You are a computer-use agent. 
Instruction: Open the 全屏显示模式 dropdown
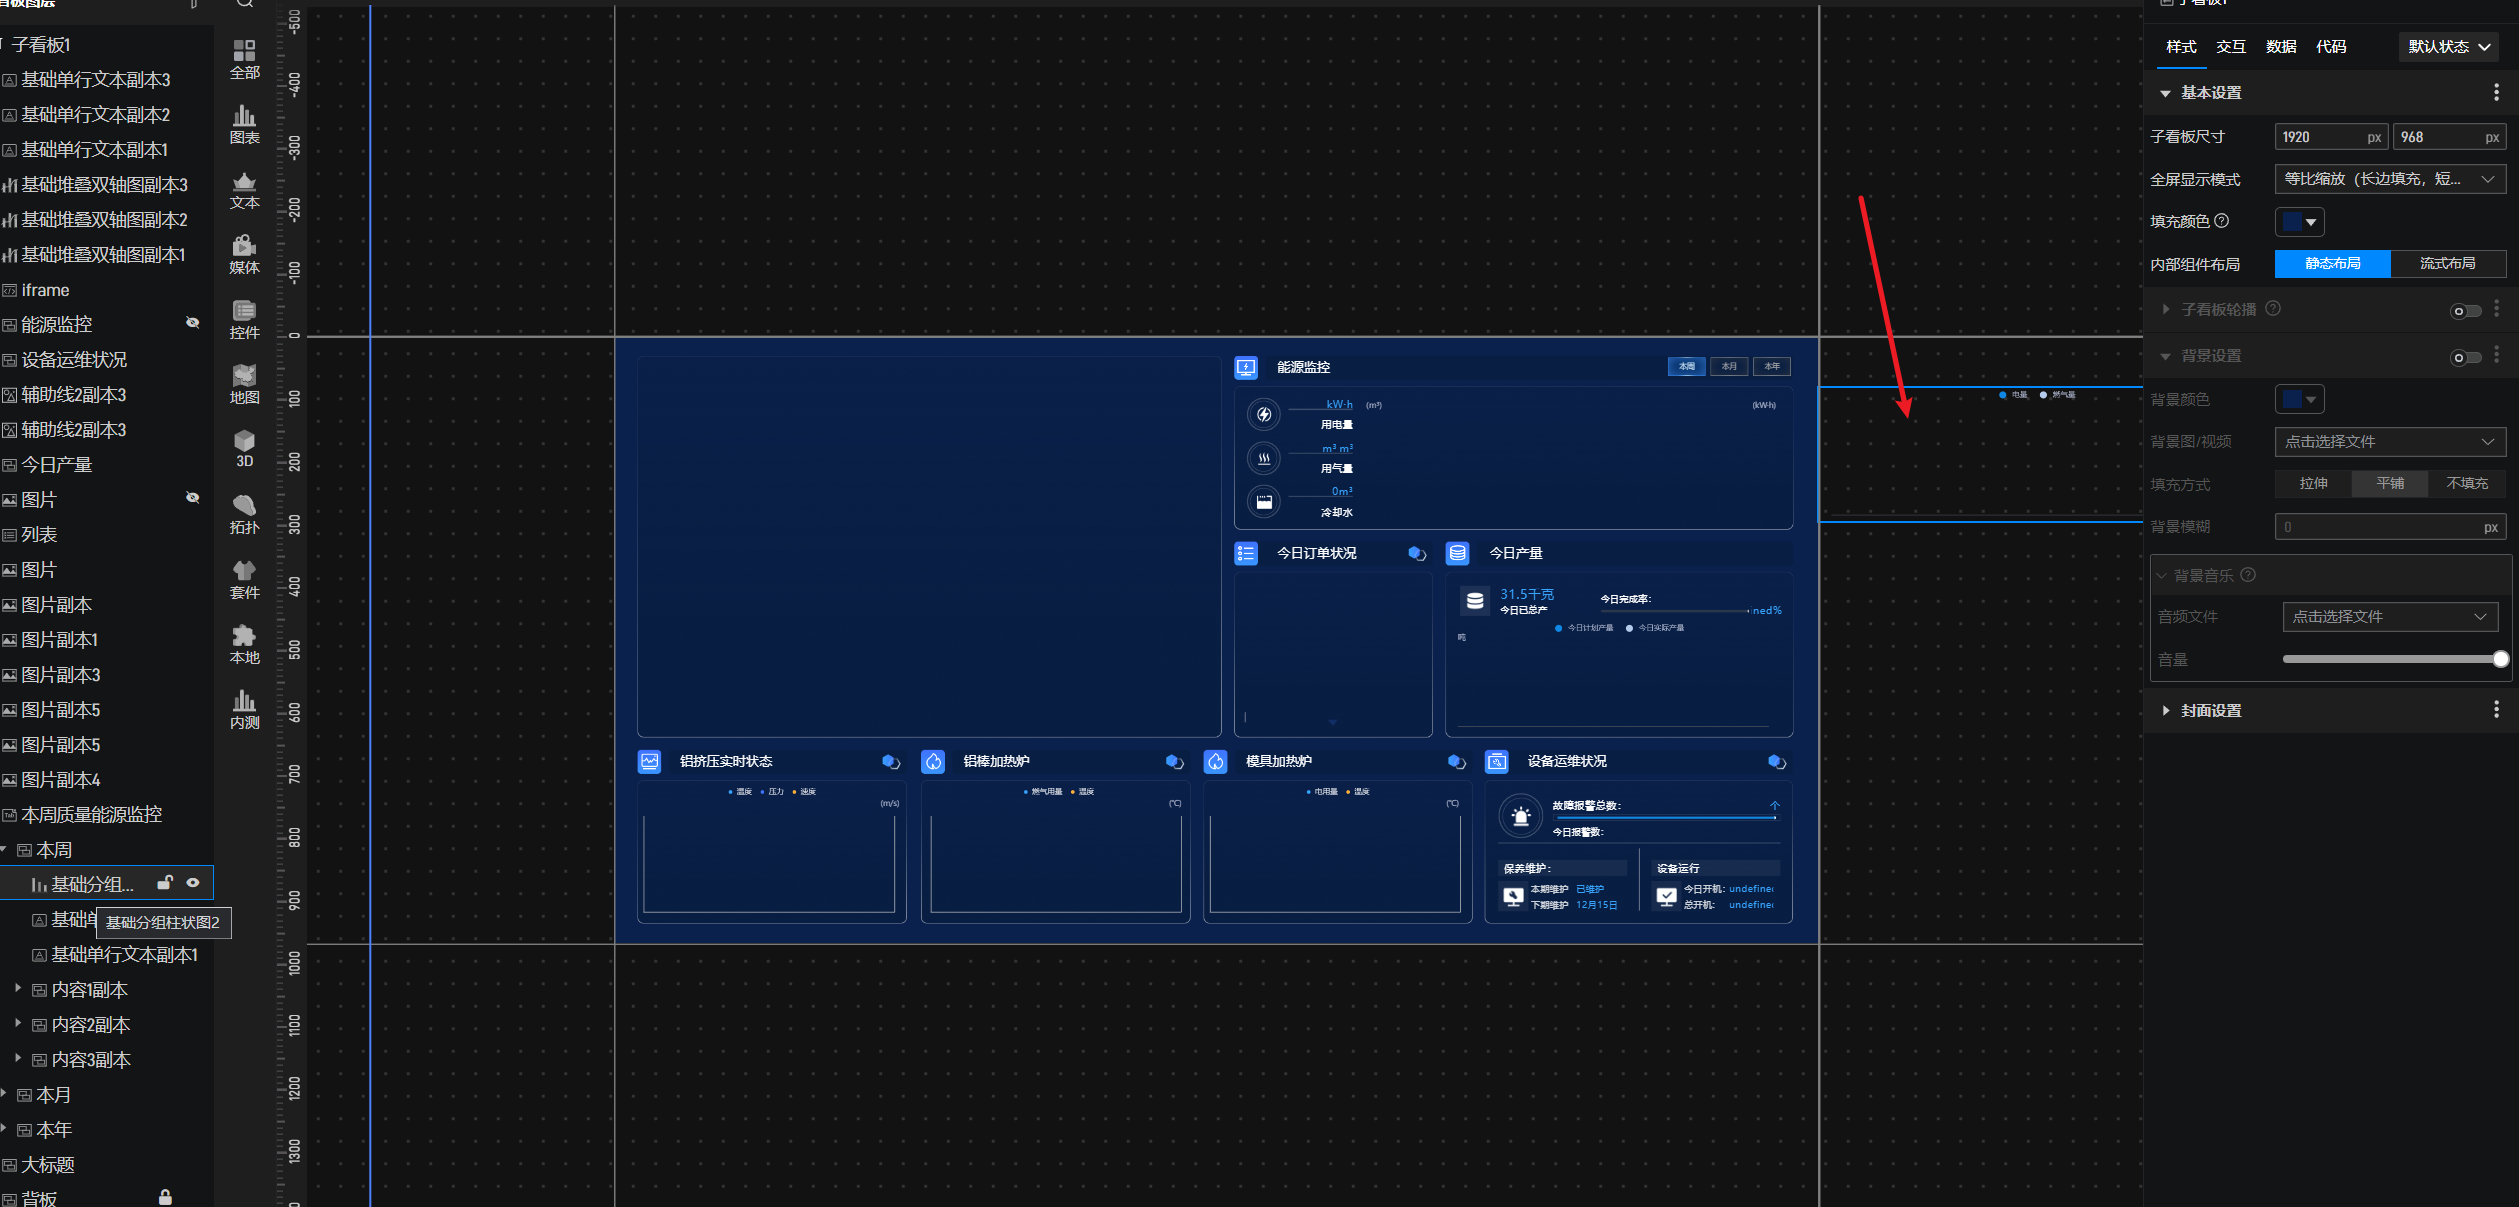pos(2389,179)
